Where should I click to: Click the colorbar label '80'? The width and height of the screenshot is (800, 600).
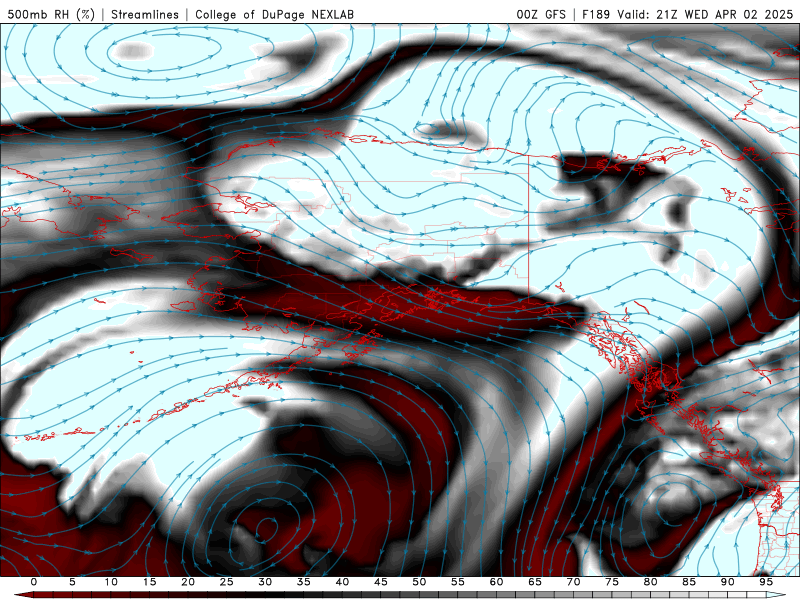click(x=650, y=582)
